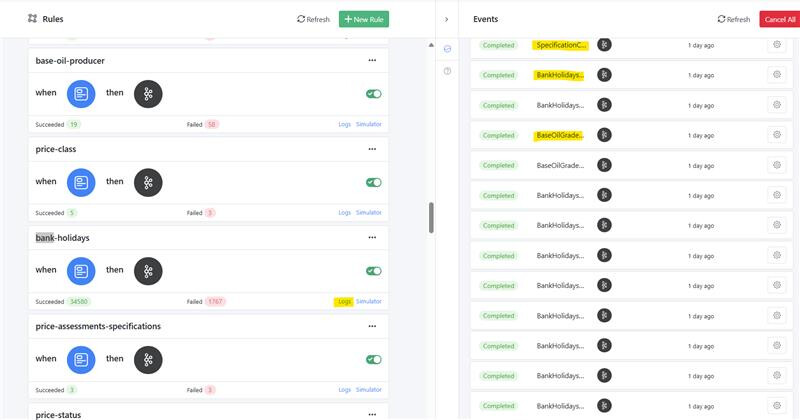Turn off the bank-holidays rule toggle

click(x=374, y=271)
